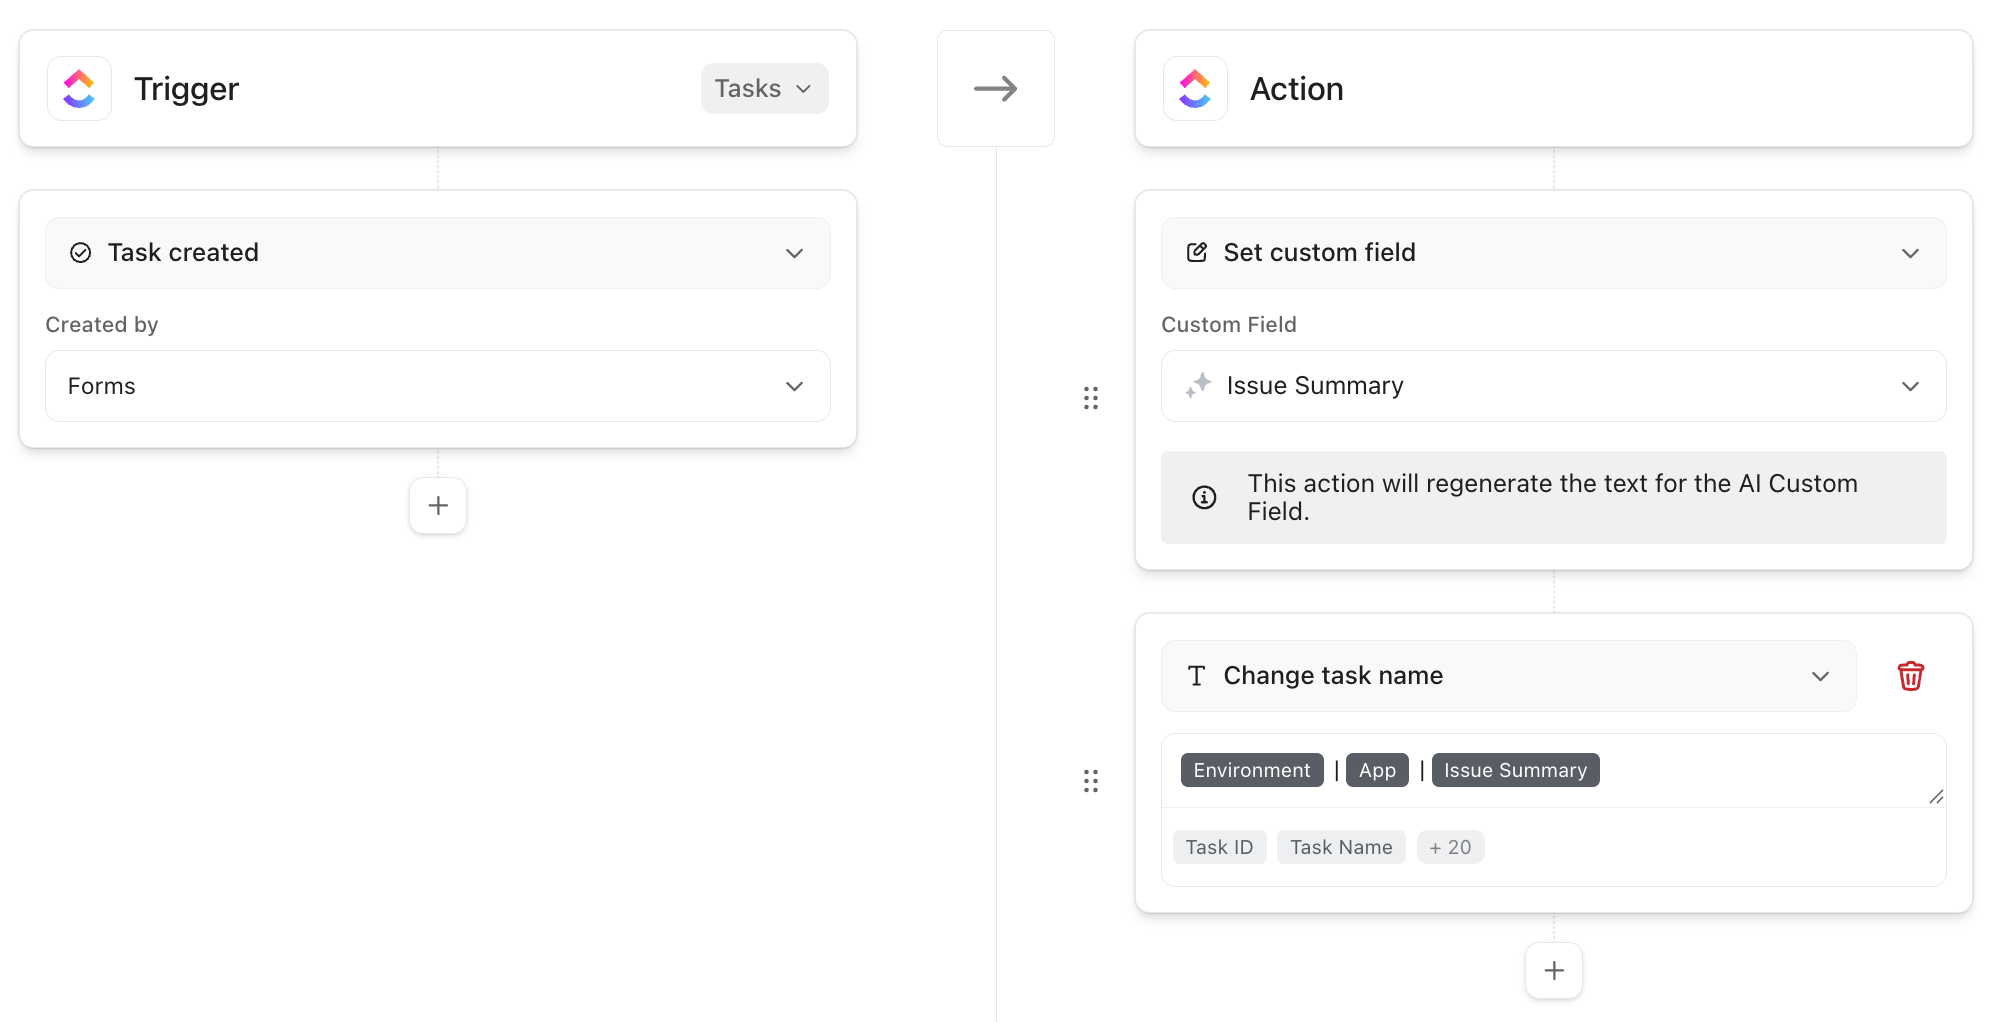Expand the Issue Summary custom field dropdown
This screenshot has height=1022, width=2006.
(x=1911, y=386)
